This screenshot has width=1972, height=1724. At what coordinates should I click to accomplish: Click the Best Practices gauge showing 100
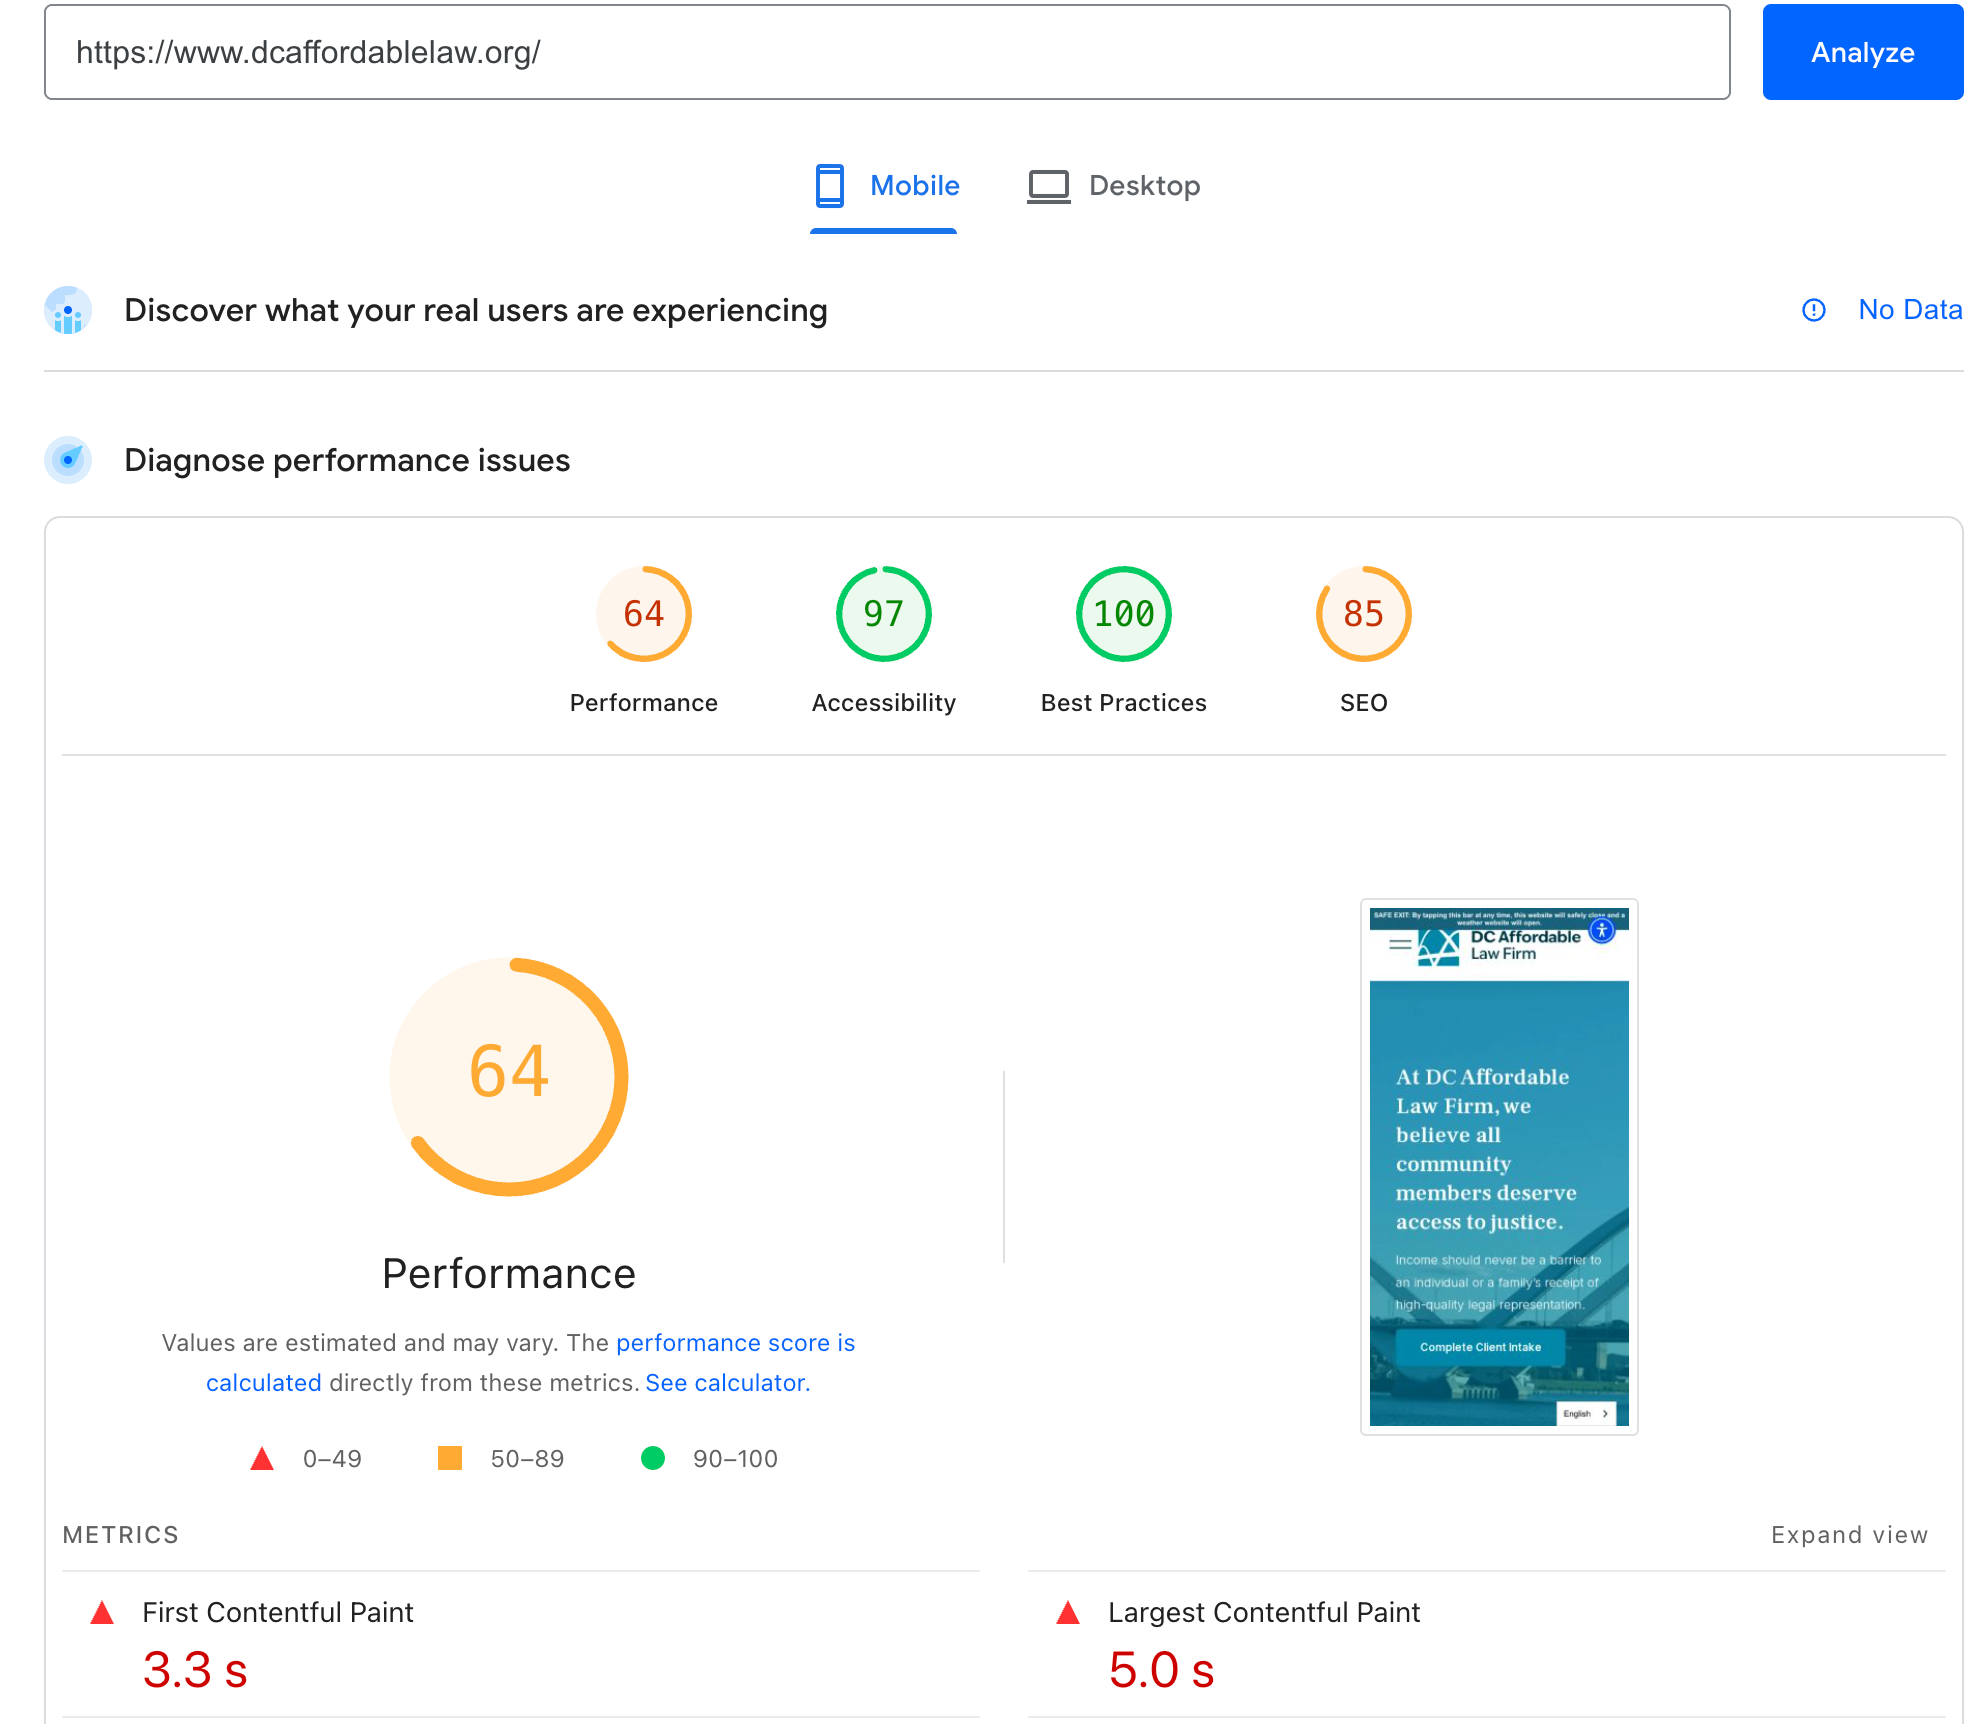click(1122, 613)
